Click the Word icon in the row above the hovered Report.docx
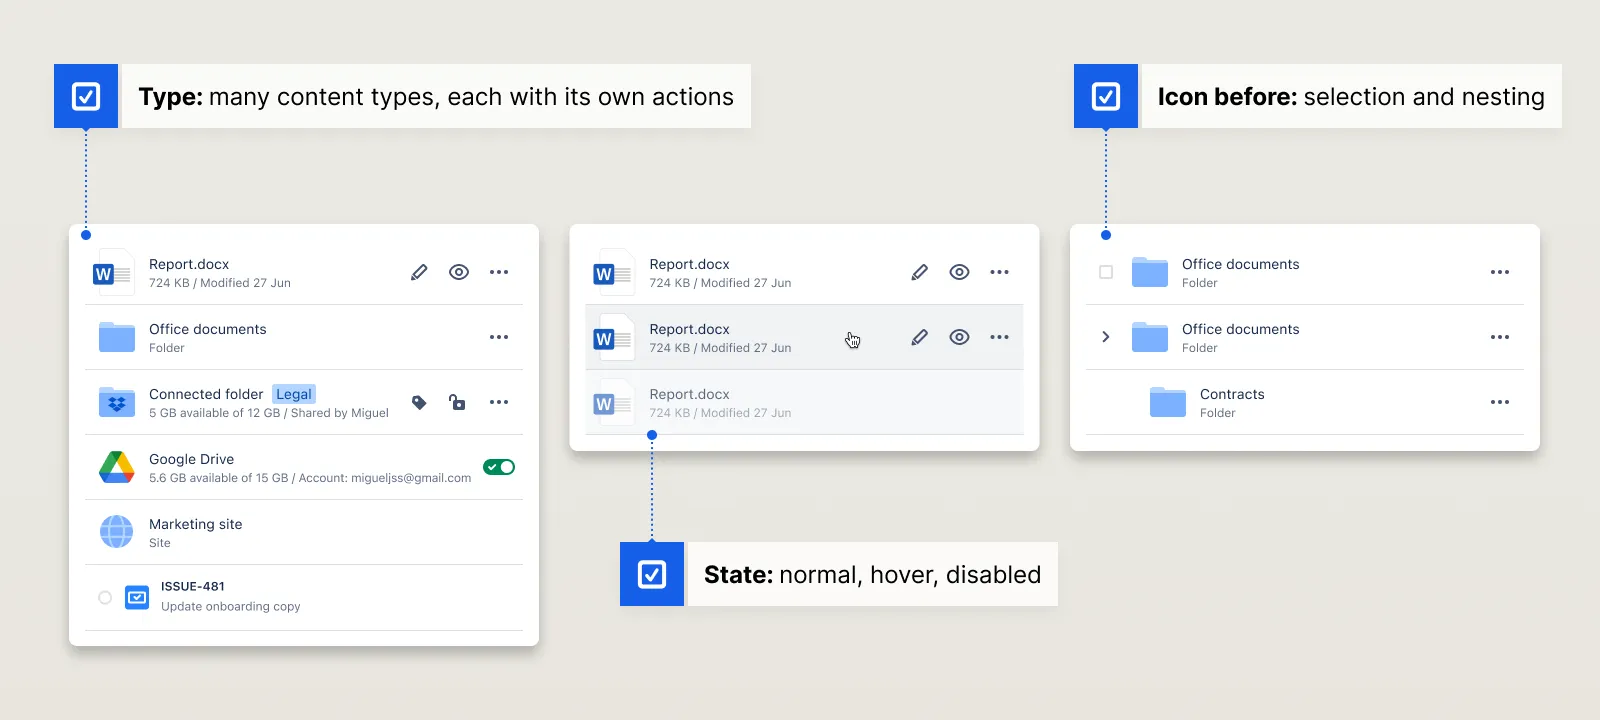Viewport: 1600px width, 720px height. tap(614, 272)
